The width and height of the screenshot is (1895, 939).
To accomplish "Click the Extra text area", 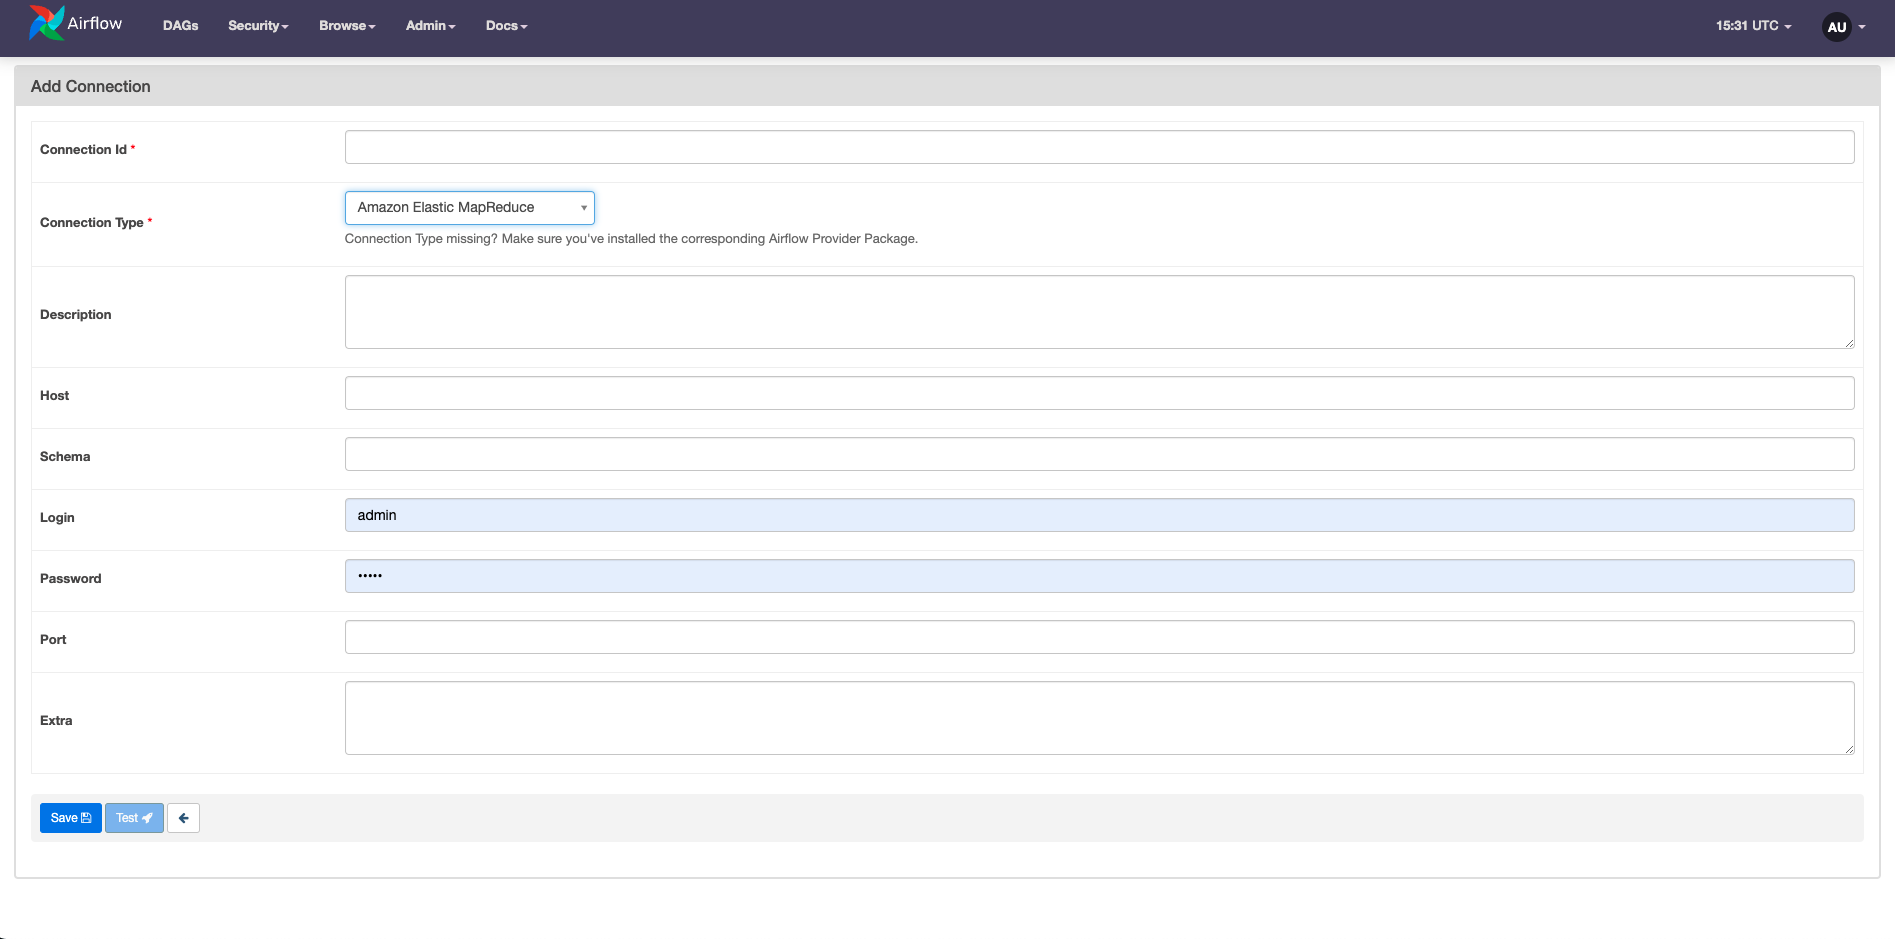I will [1098, 717].
